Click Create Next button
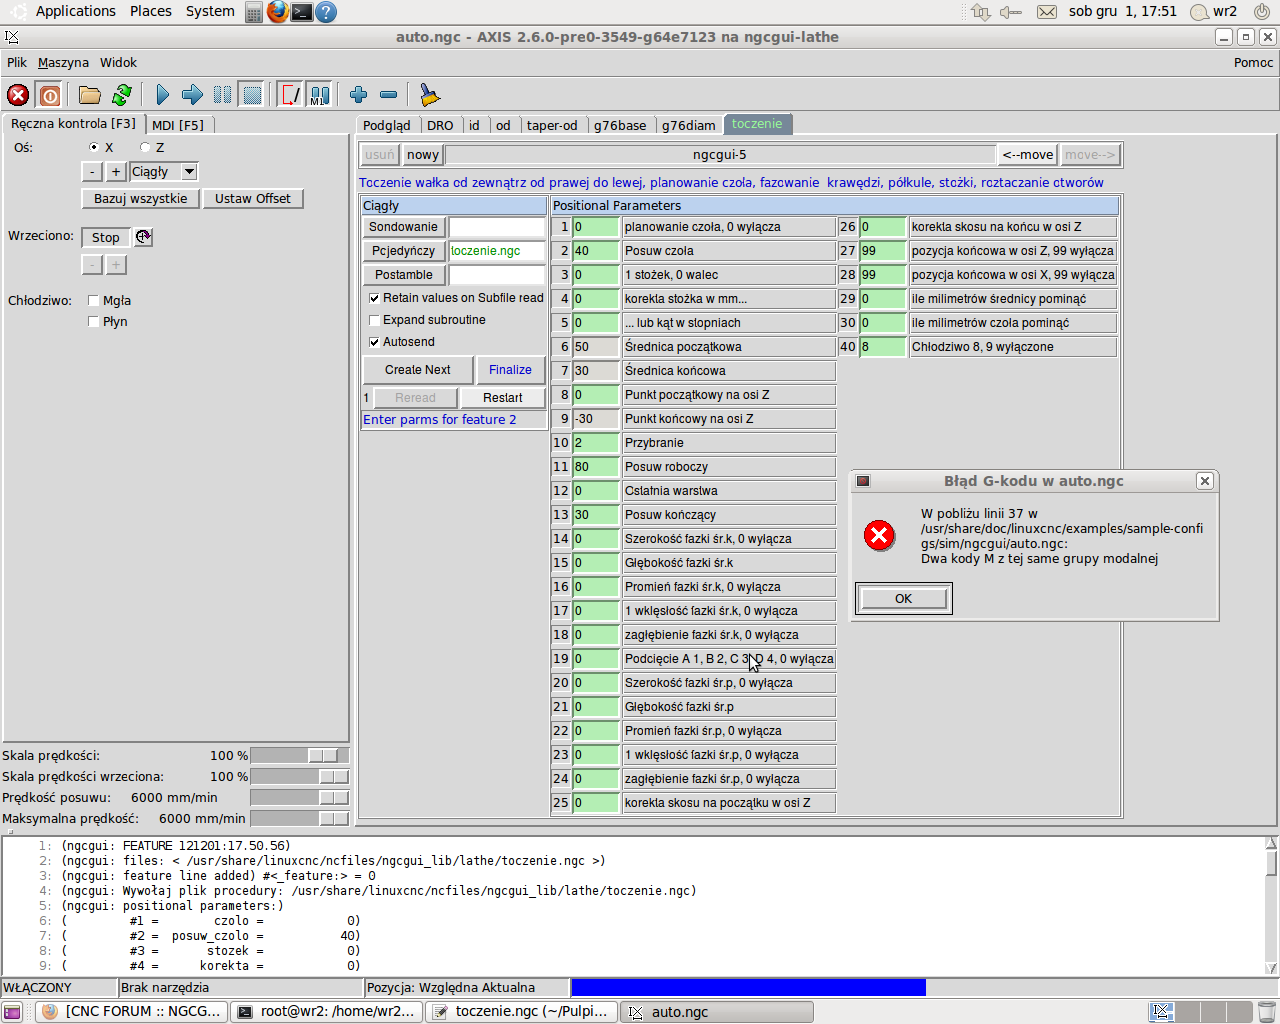Image resolution: width=1280 pixels, height=1024 pixels. click(x=418, y=370)
